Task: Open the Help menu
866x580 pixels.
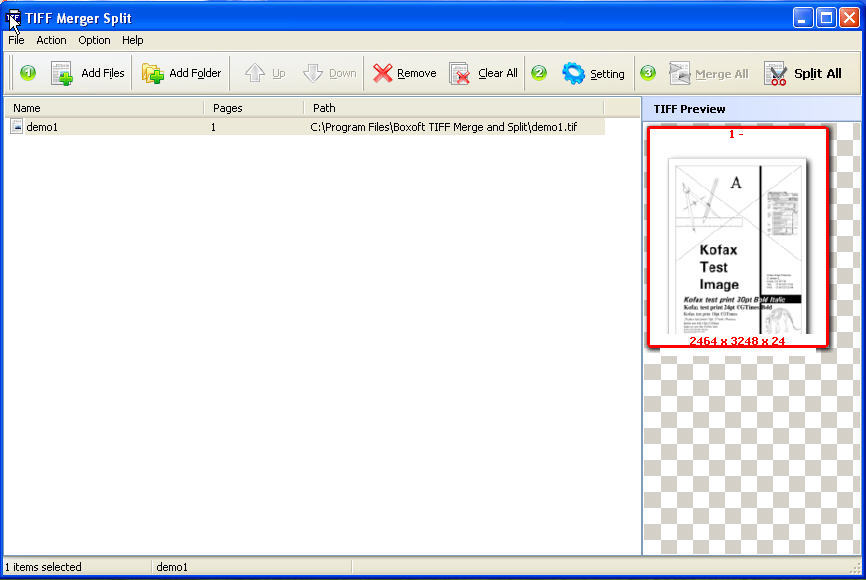Action: point(133,40)
